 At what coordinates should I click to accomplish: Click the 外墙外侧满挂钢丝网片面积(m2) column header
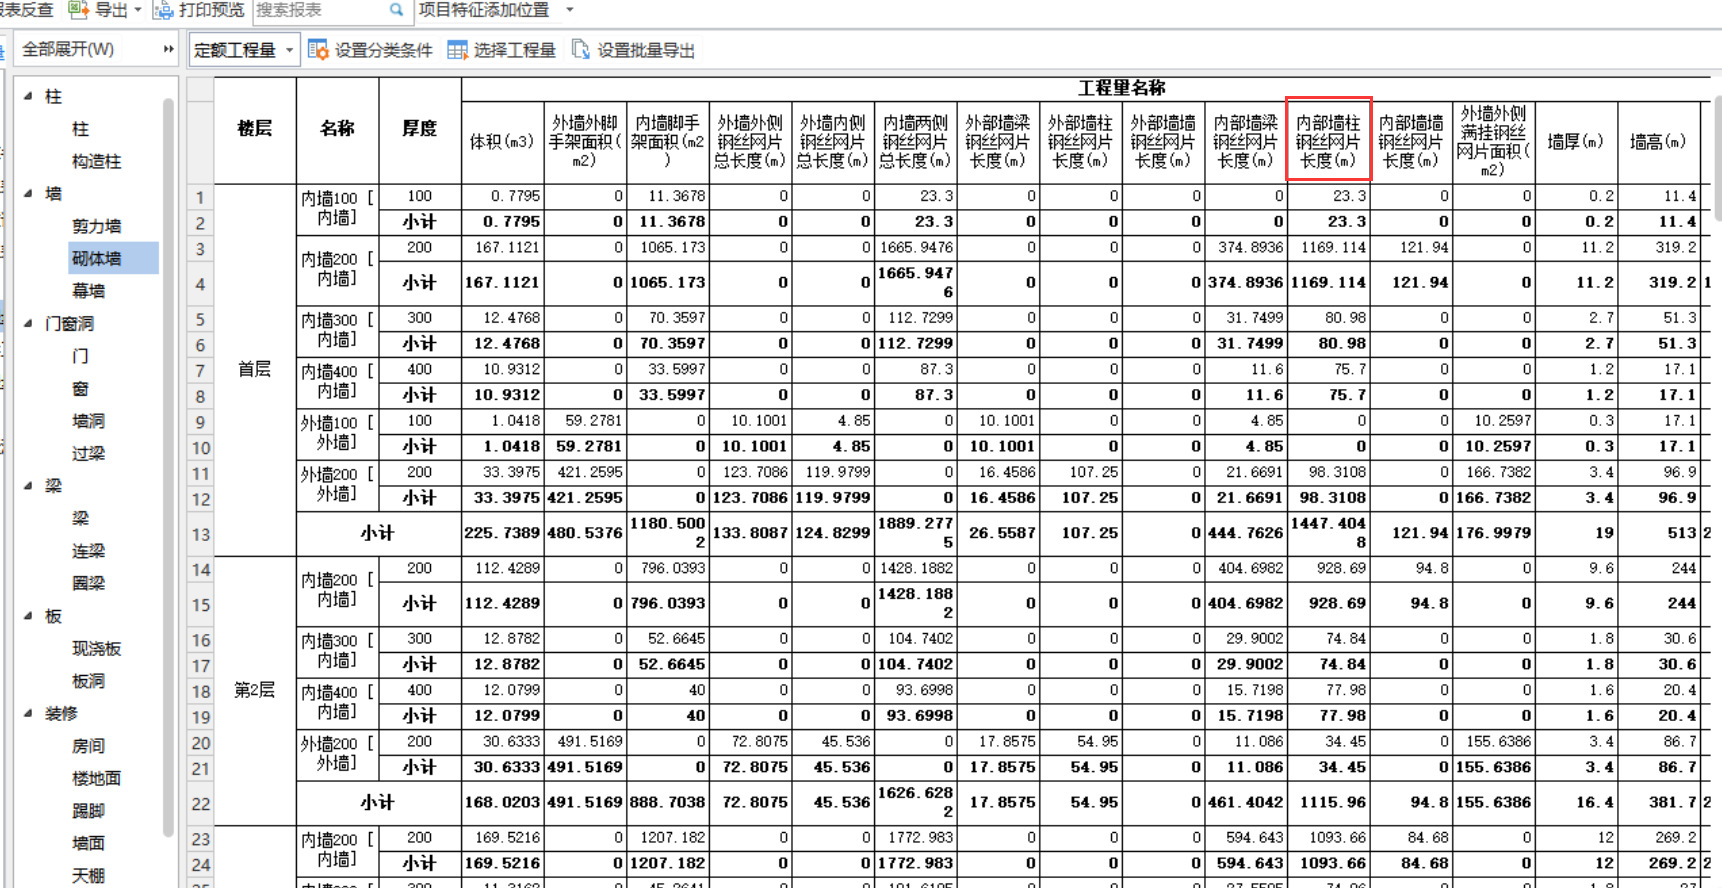1492,141
